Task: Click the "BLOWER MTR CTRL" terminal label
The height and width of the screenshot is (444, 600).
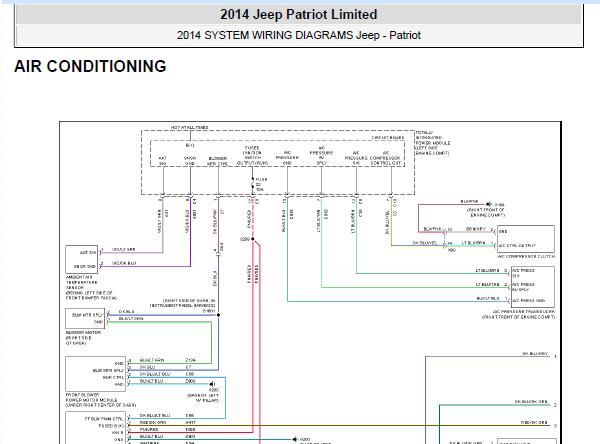Action: point(217,161)
